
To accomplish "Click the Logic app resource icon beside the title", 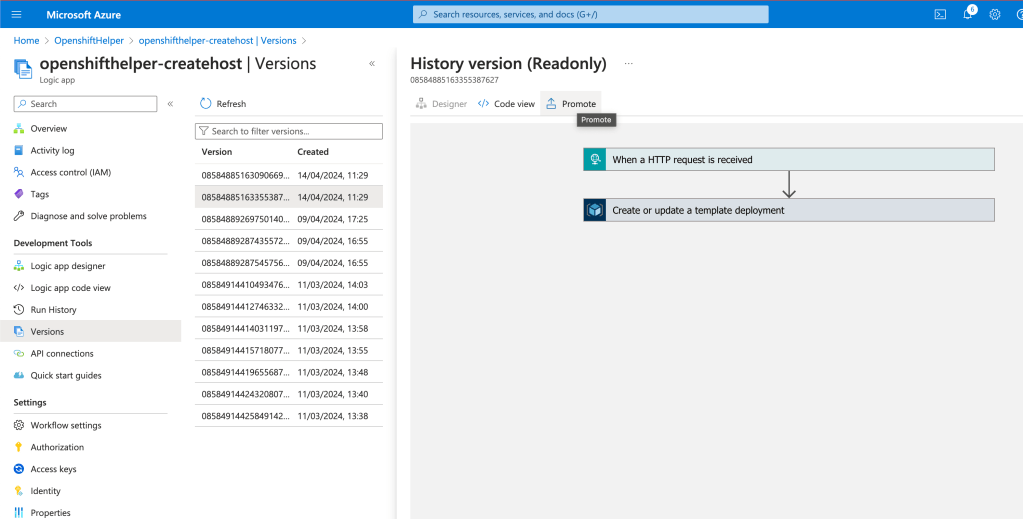I will 23,68.
